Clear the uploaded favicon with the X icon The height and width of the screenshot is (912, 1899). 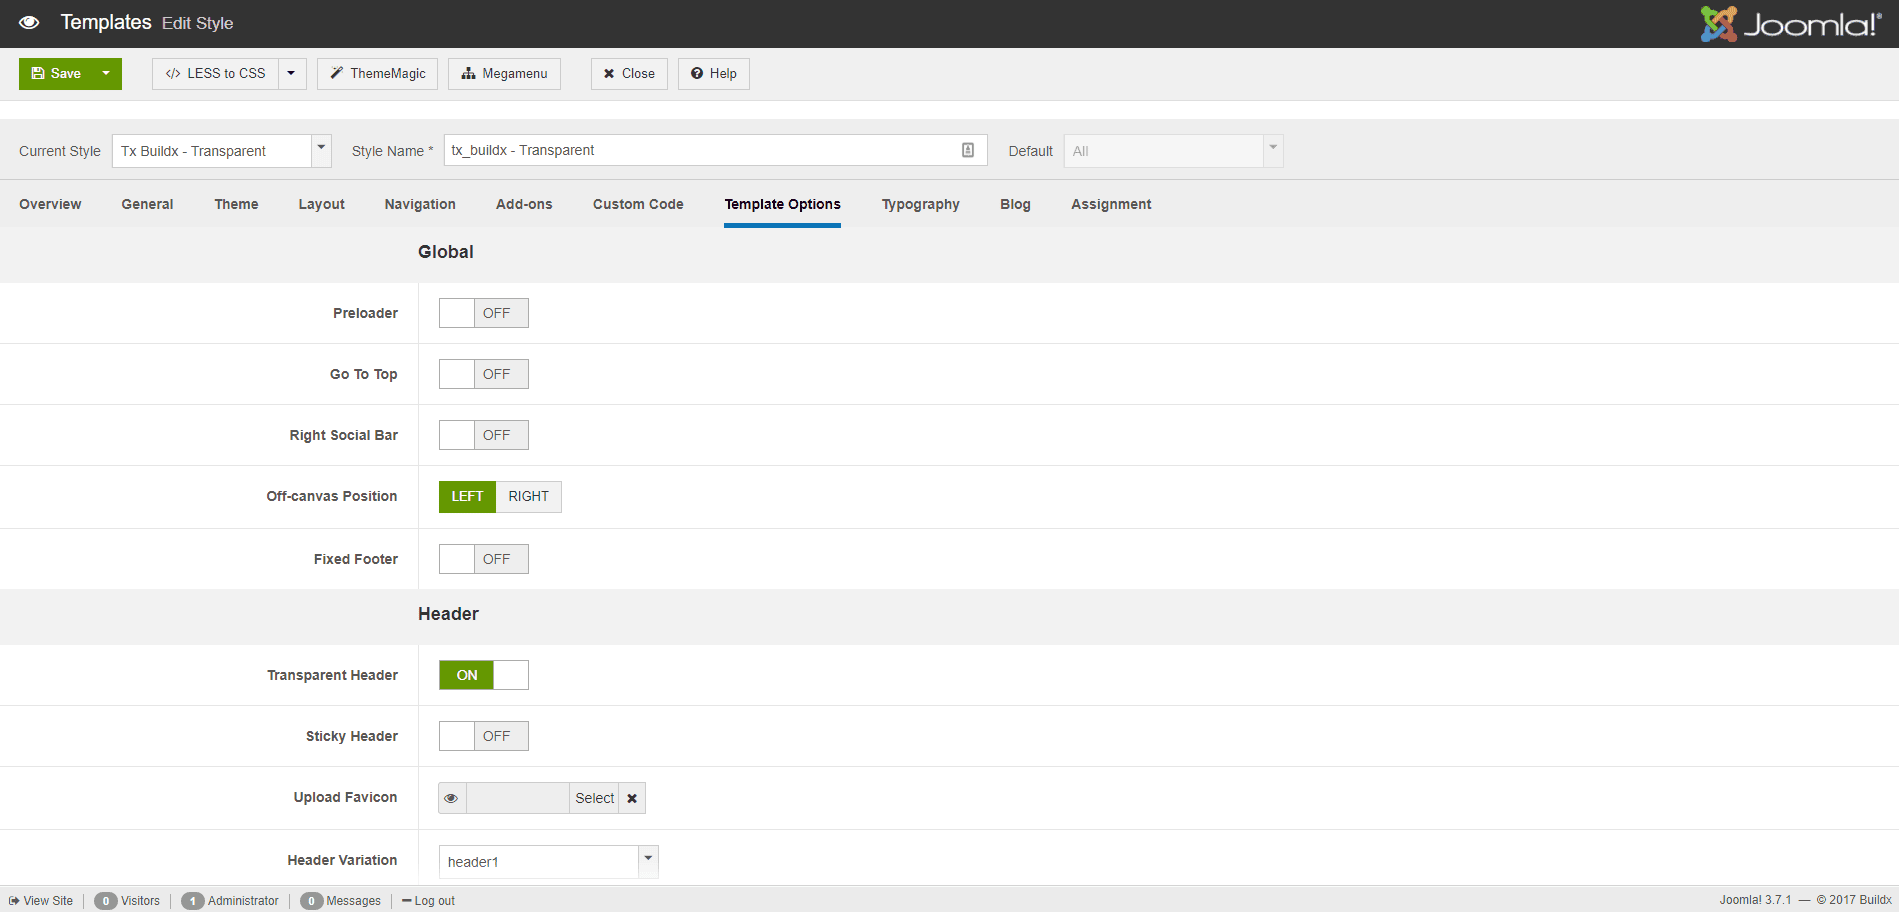[x=632, y=798]
